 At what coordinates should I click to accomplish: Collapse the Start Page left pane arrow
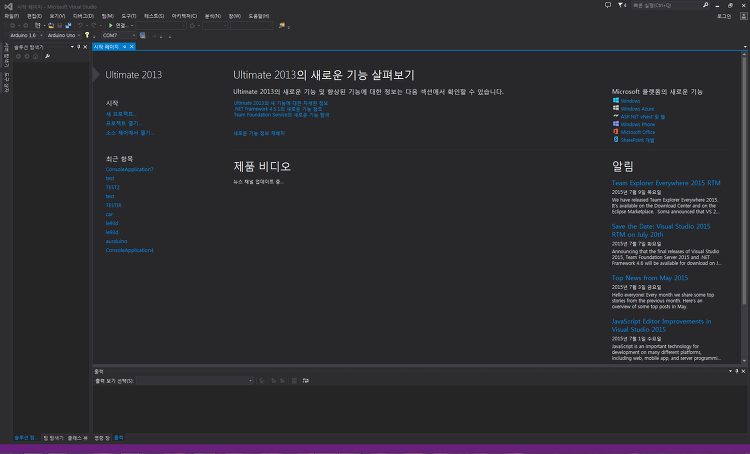point(96,75)
